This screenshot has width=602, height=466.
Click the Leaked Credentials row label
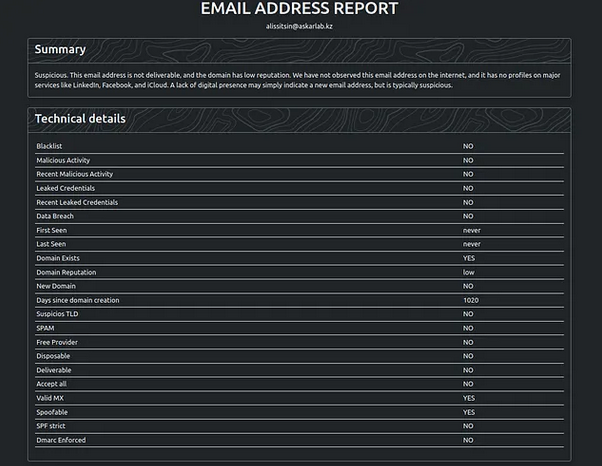pos(66,188)
